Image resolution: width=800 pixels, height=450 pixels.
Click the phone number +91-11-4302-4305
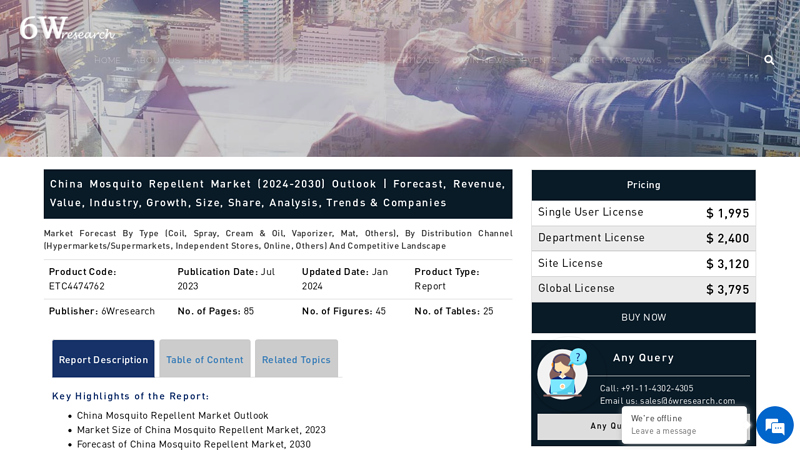pos(657,388)
